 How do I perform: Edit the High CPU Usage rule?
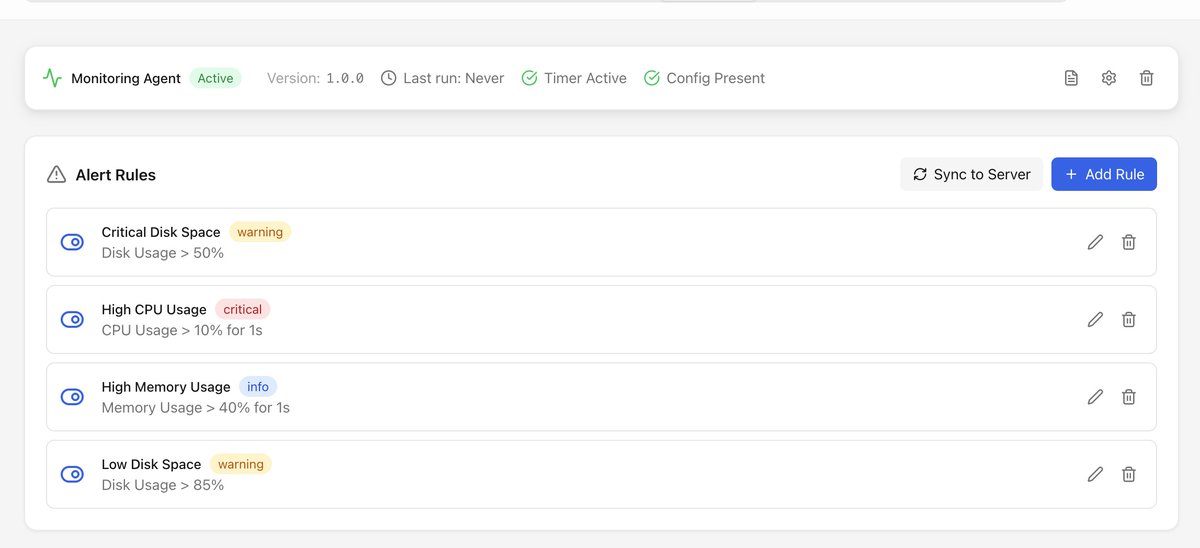point(1095,319)
